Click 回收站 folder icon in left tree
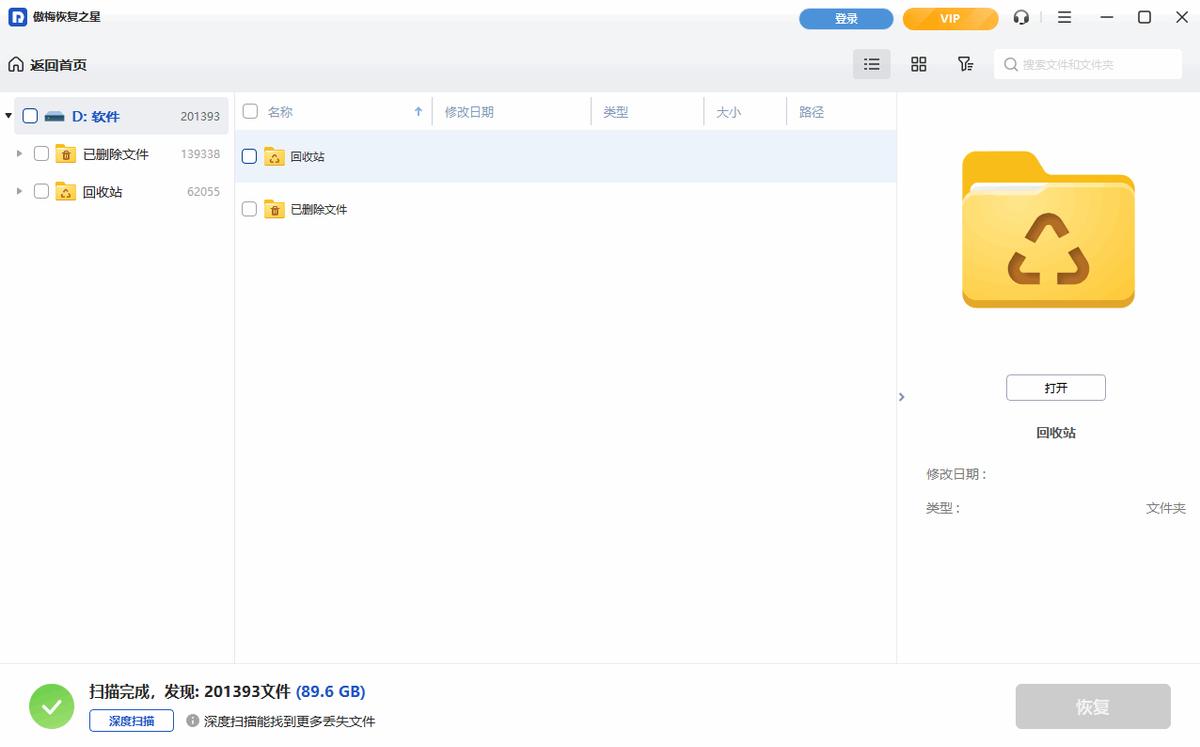Screen dimensions: 1200x747 coord(65,191)
